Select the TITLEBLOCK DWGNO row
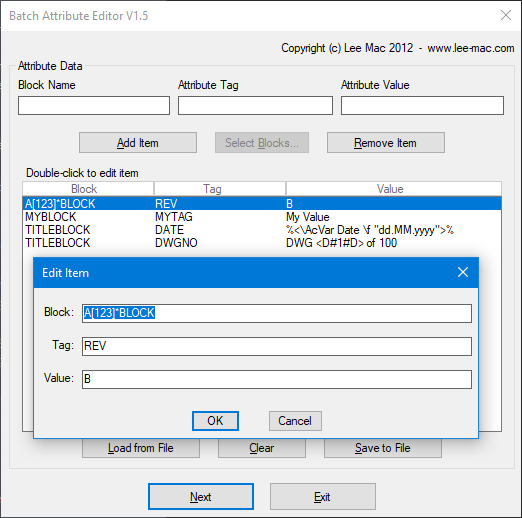522x518 pixels. [262, 243]
